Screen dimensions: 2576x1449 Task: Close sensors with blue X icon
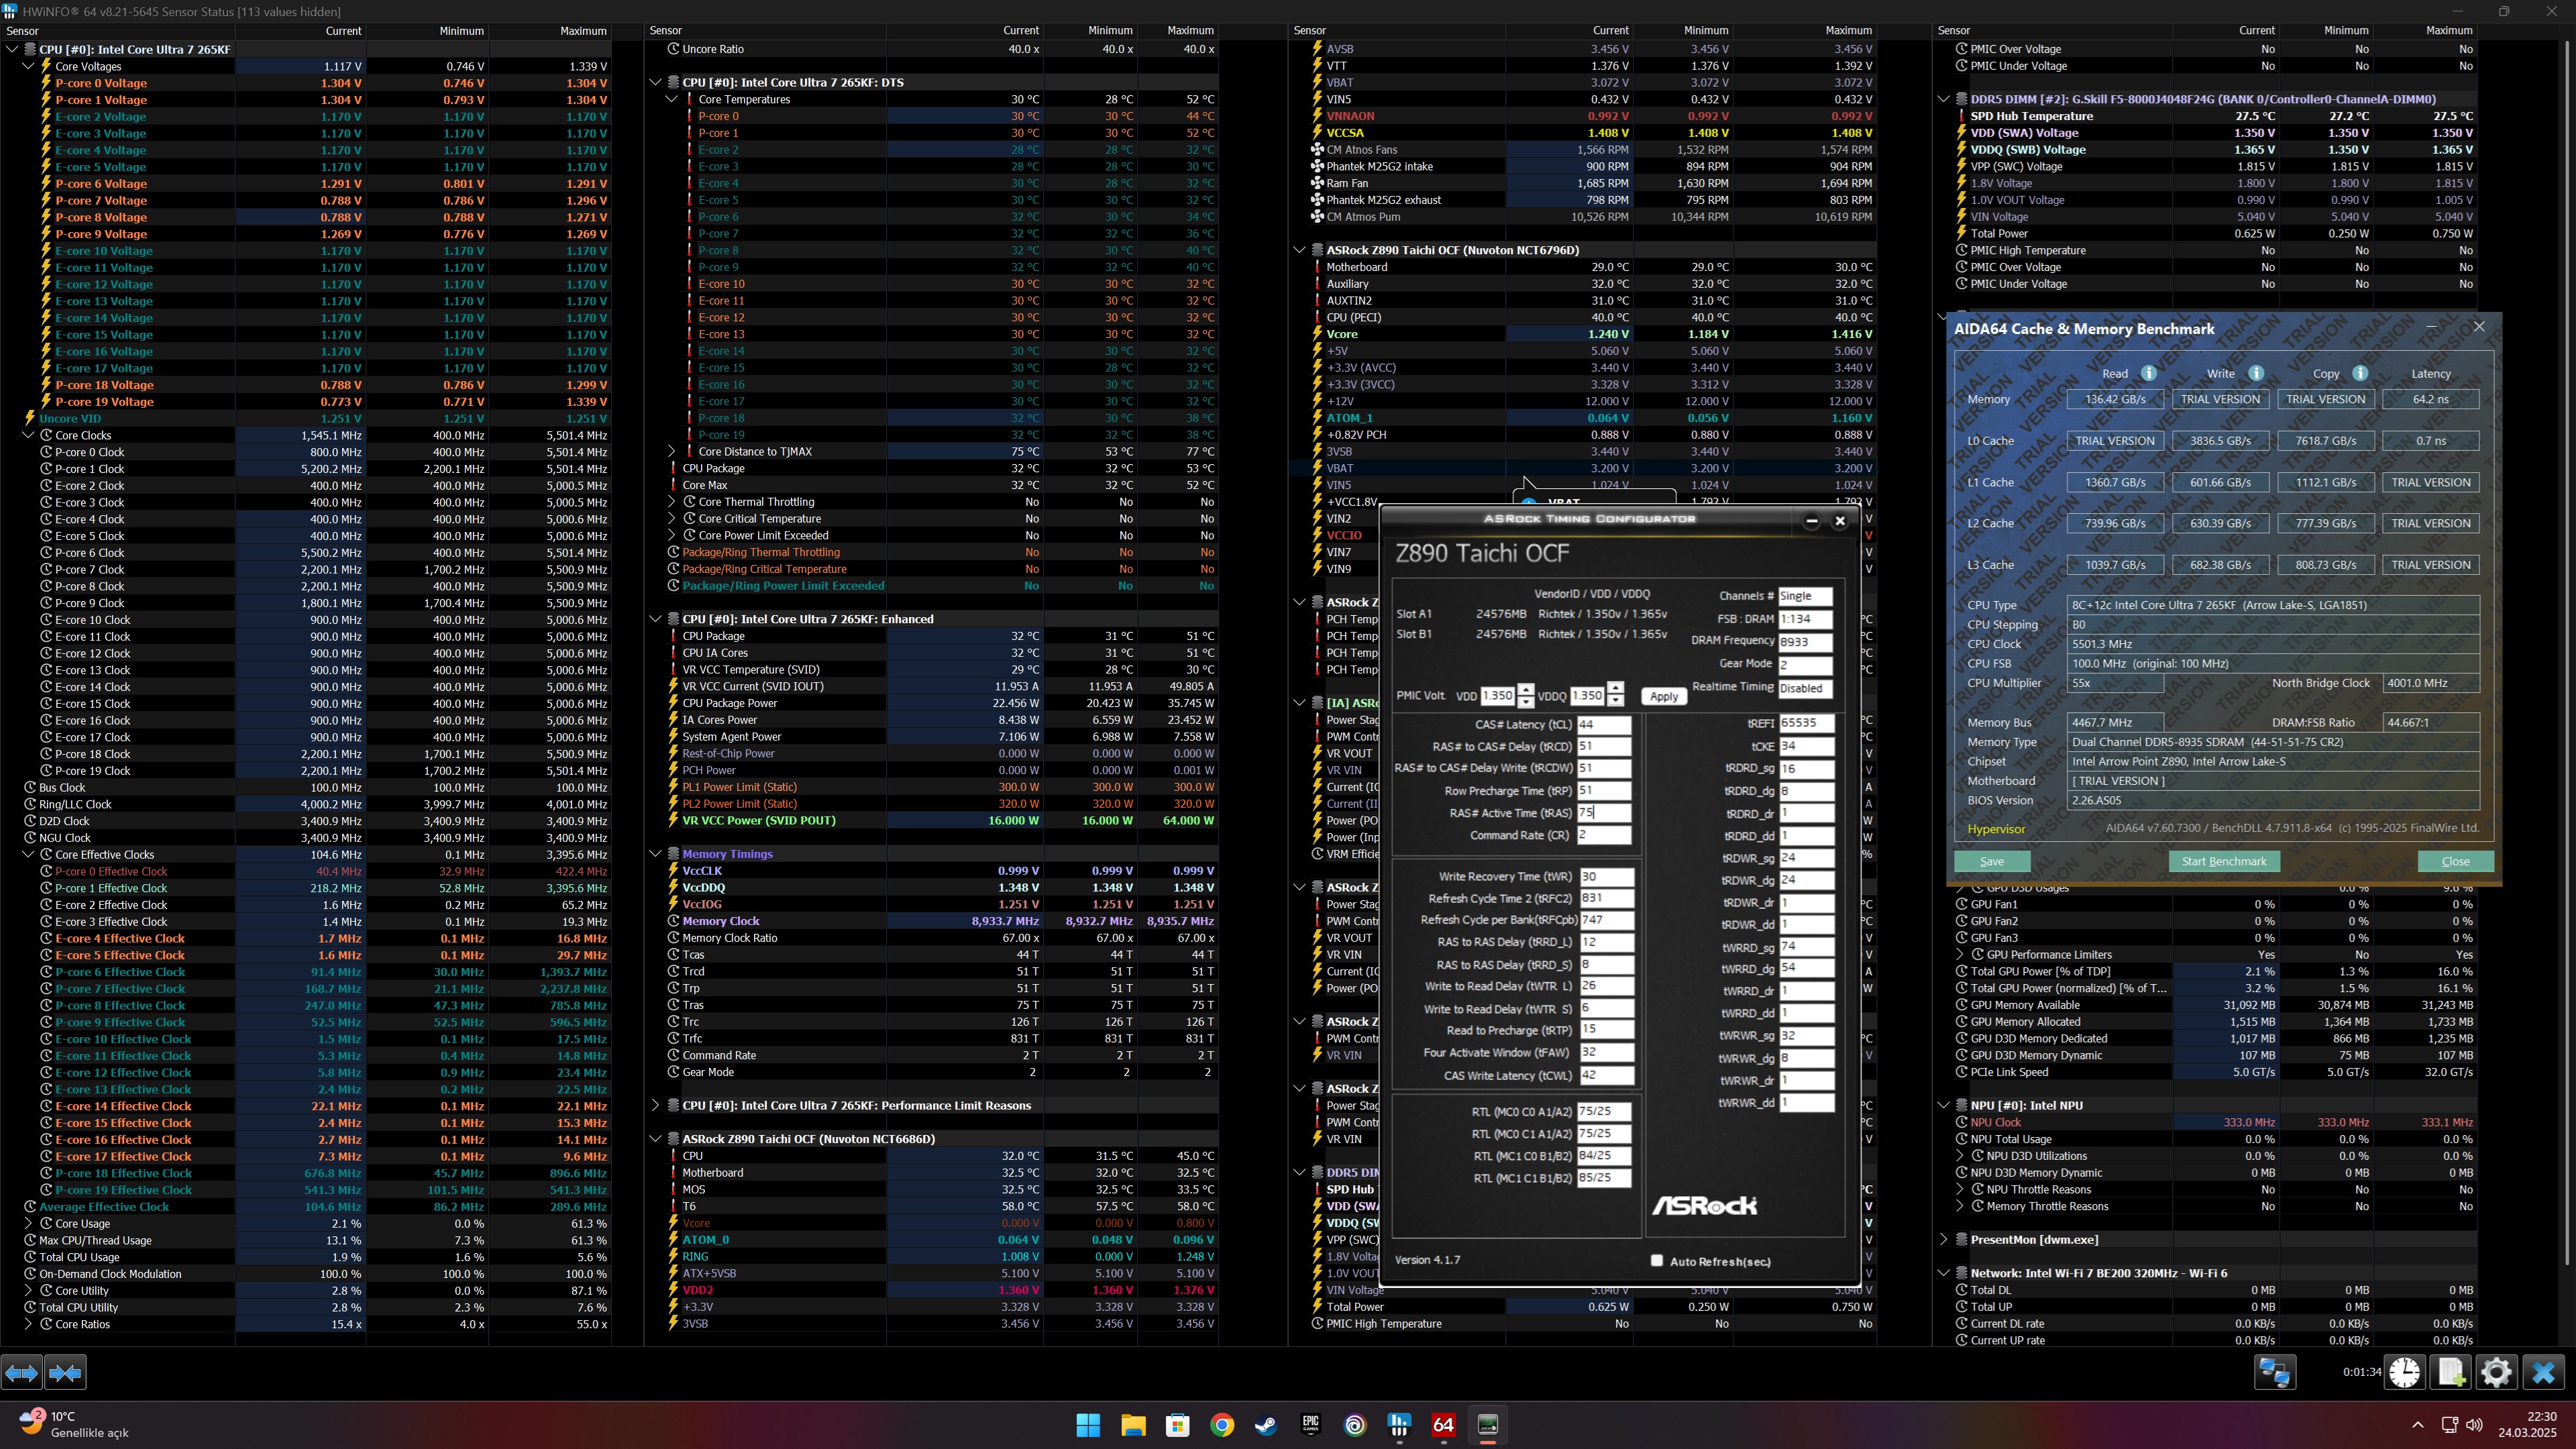tap(2543, 1373)
